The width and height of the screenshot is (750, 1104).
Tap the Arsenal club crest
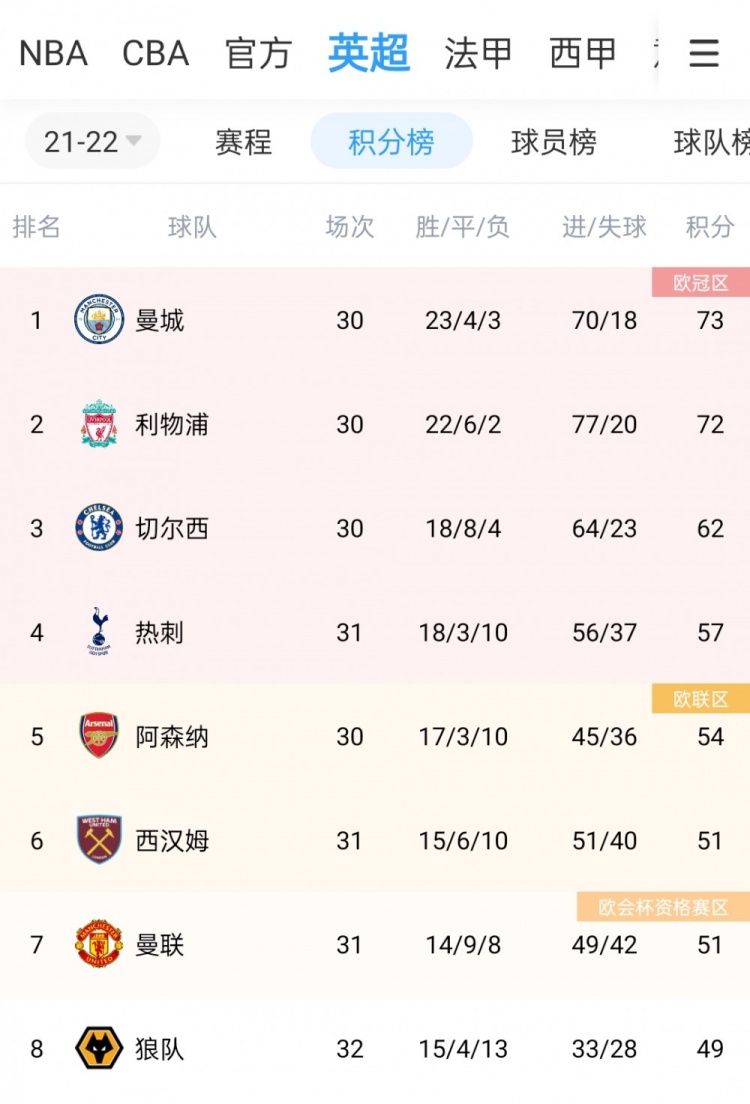tap(99, 735)
